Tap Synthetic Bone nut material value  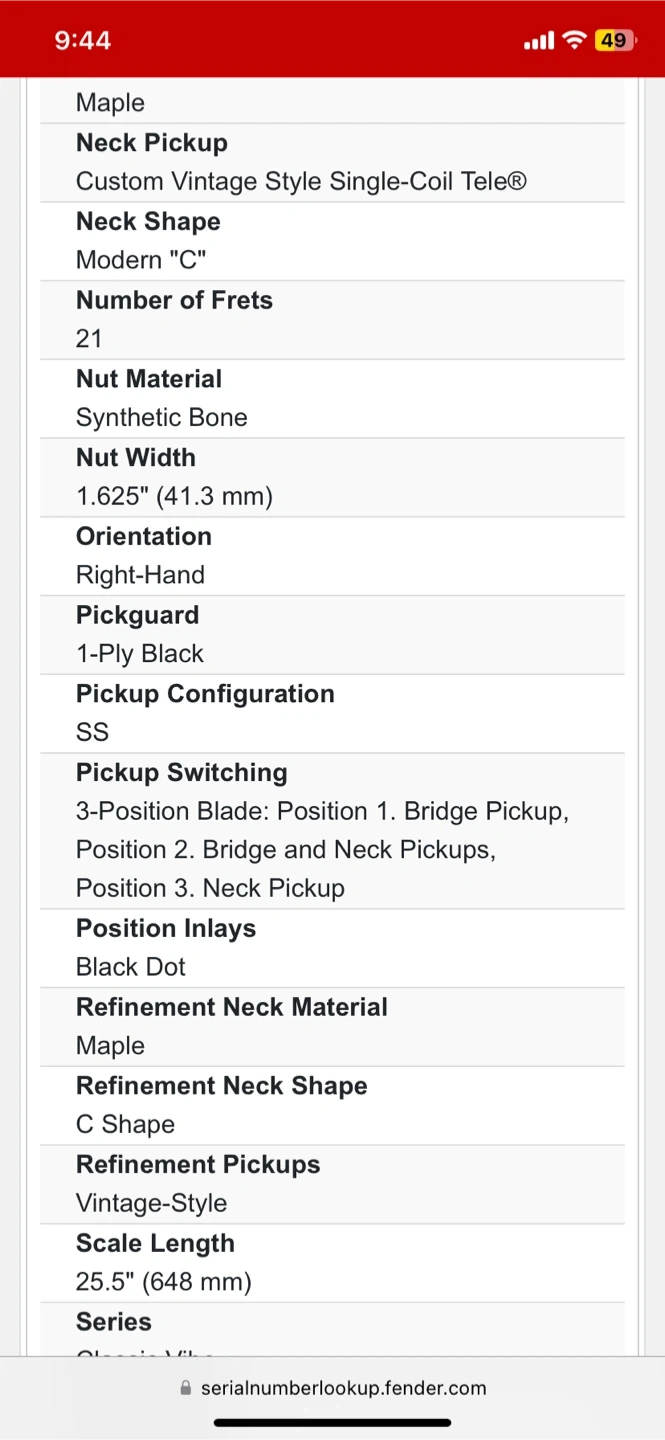click(x=162, y=418)
